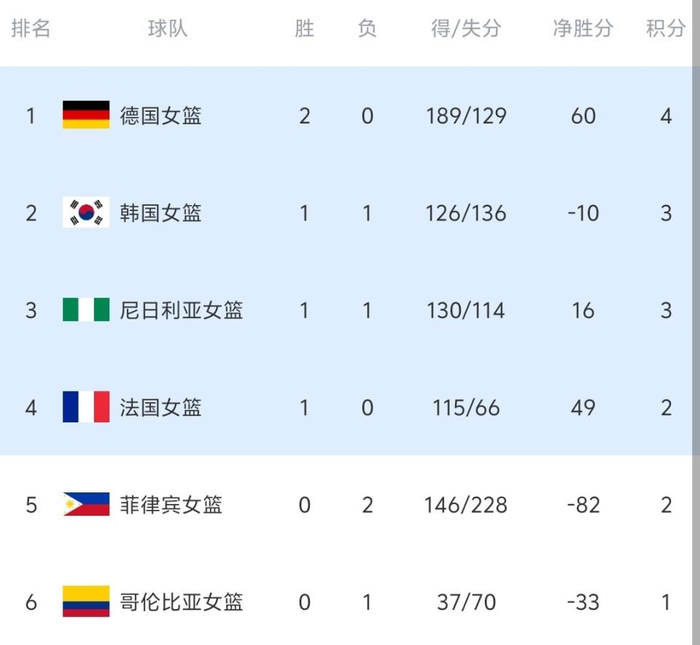Screen dimensions: 700x645
Task: Click the 球队 column header
Action: [168, 29]
